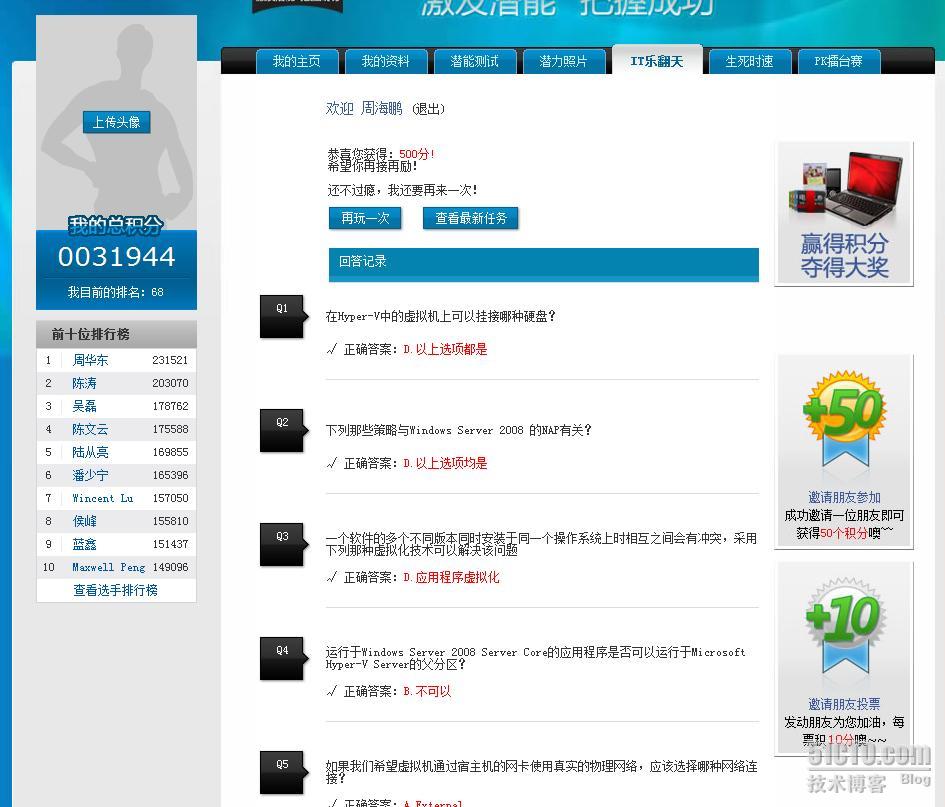Open the 邀请朋友参加 invite link
This screenshot has height=807, width=945.
(x=844, y=497)
